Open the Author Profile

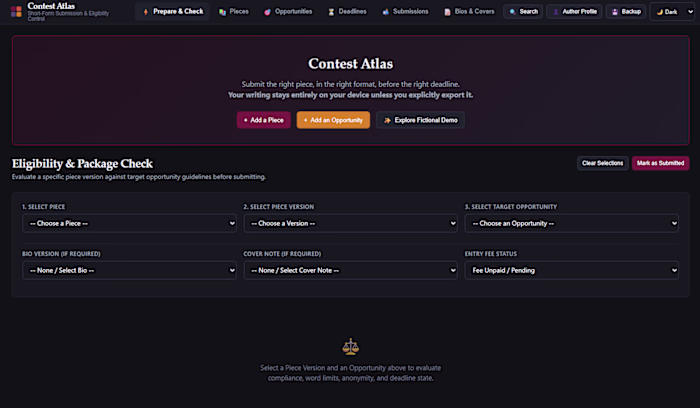tap(575, 12)
